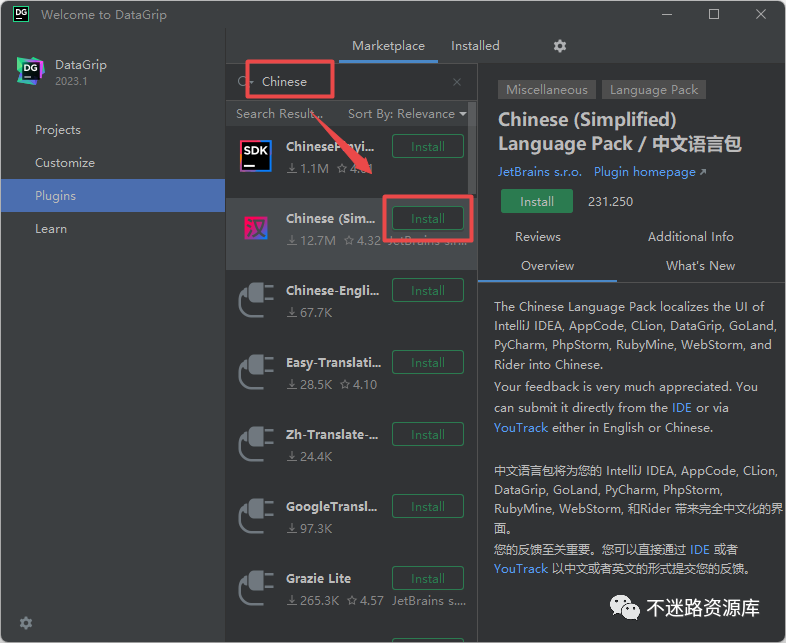Open YouTrack link in English description
The height and width of the screenshot is (643, 786).
(x=521, y=427)
